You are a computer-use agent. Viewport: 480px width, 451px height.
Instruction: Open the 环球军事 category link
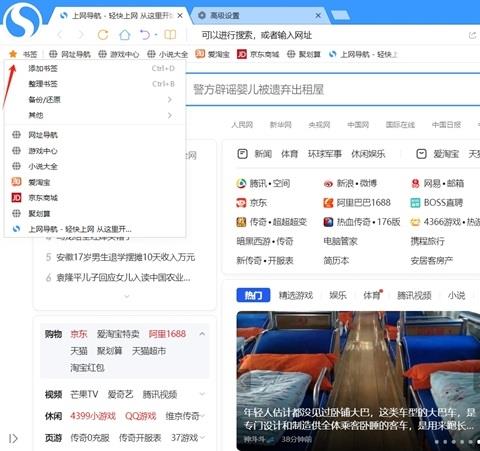point(325,154)
